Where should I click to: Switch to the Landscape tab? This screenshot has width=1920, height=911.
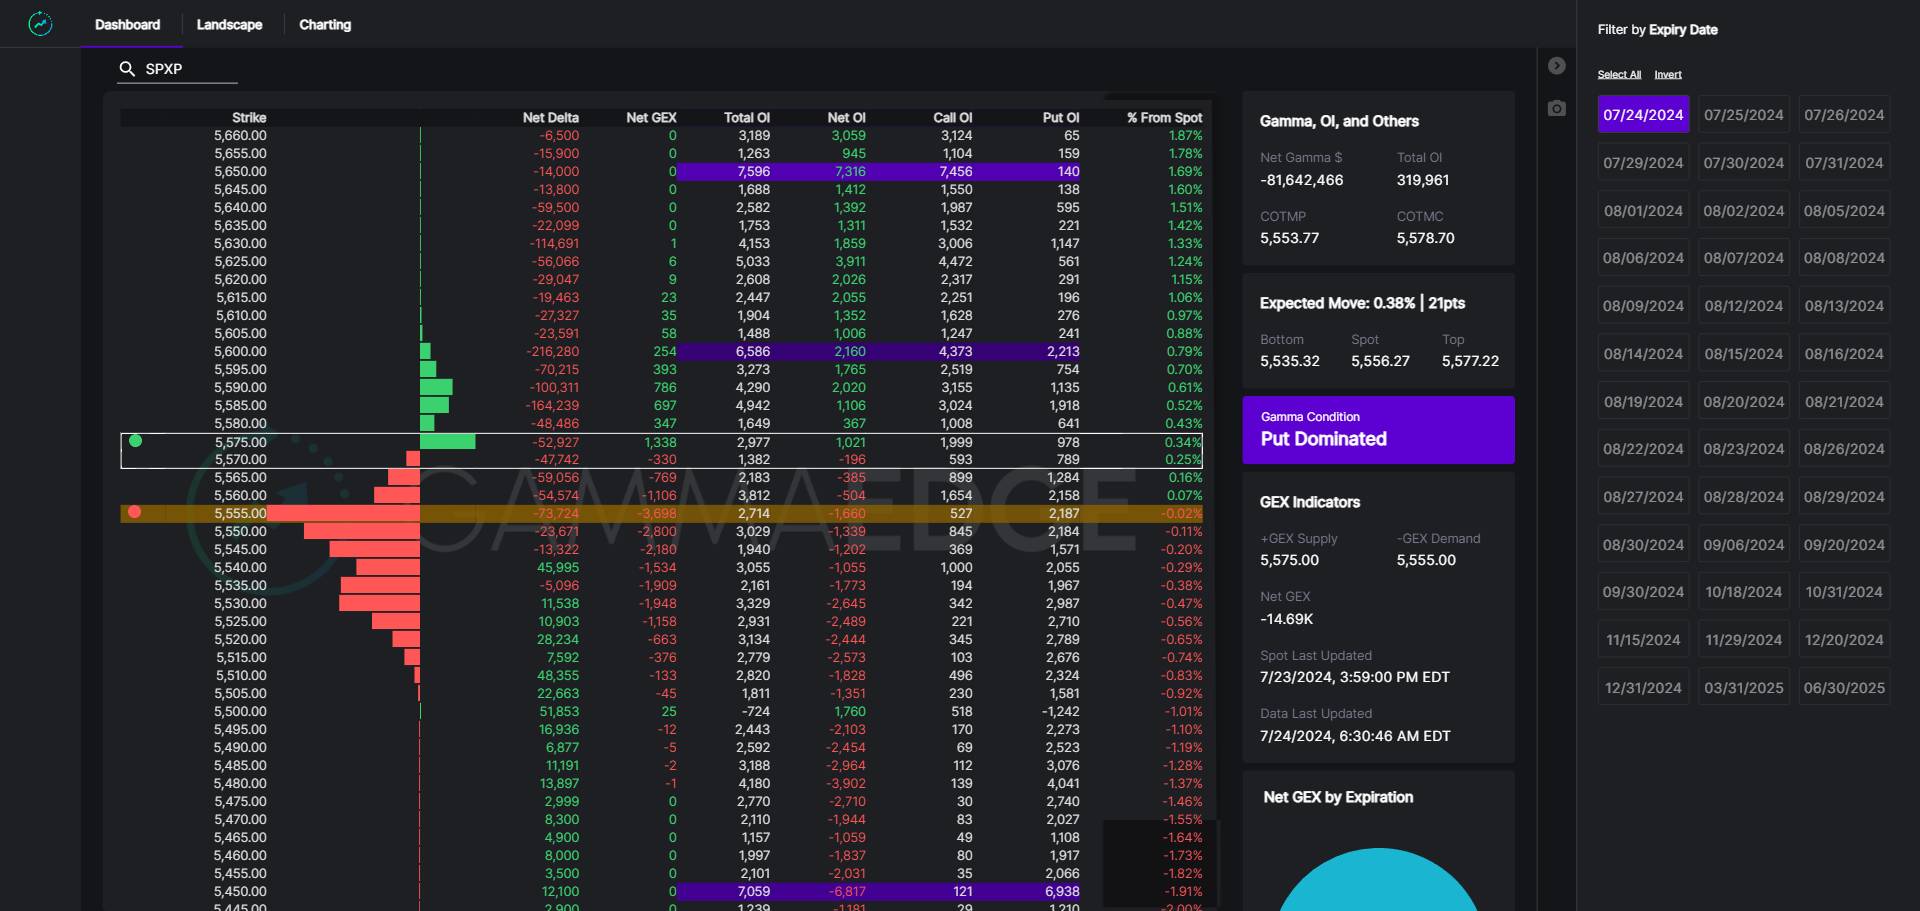(229, 25)
